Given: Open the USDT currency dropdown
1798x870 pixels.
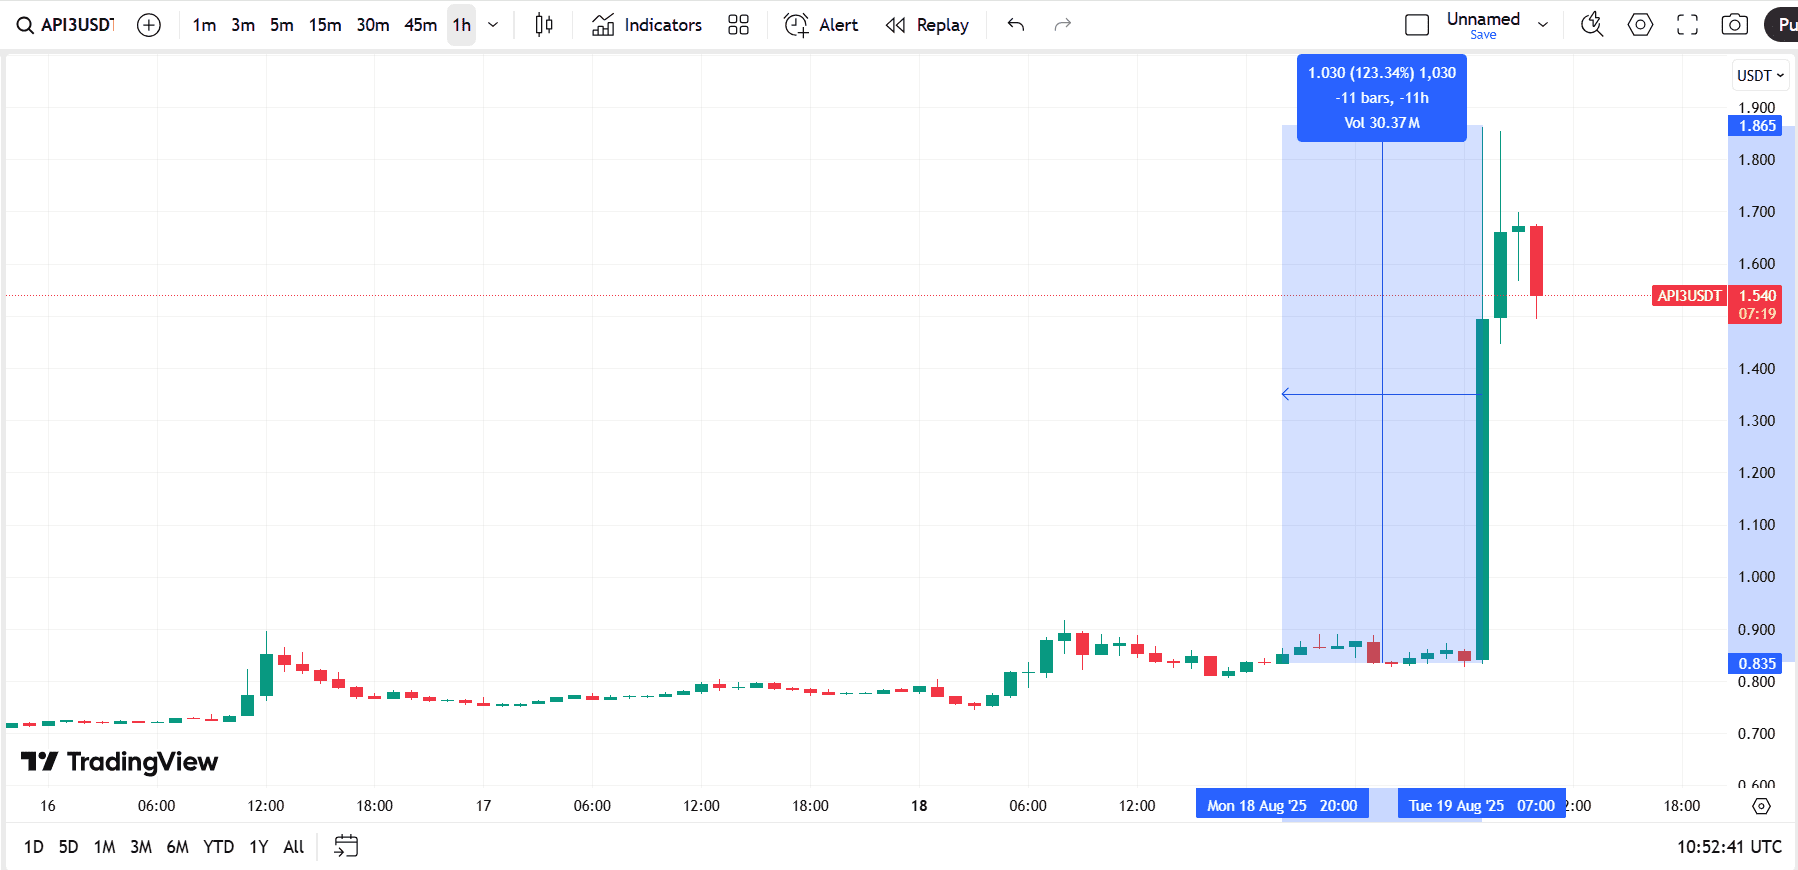Looking at the screenshot, I should [x=1759, y=76].
